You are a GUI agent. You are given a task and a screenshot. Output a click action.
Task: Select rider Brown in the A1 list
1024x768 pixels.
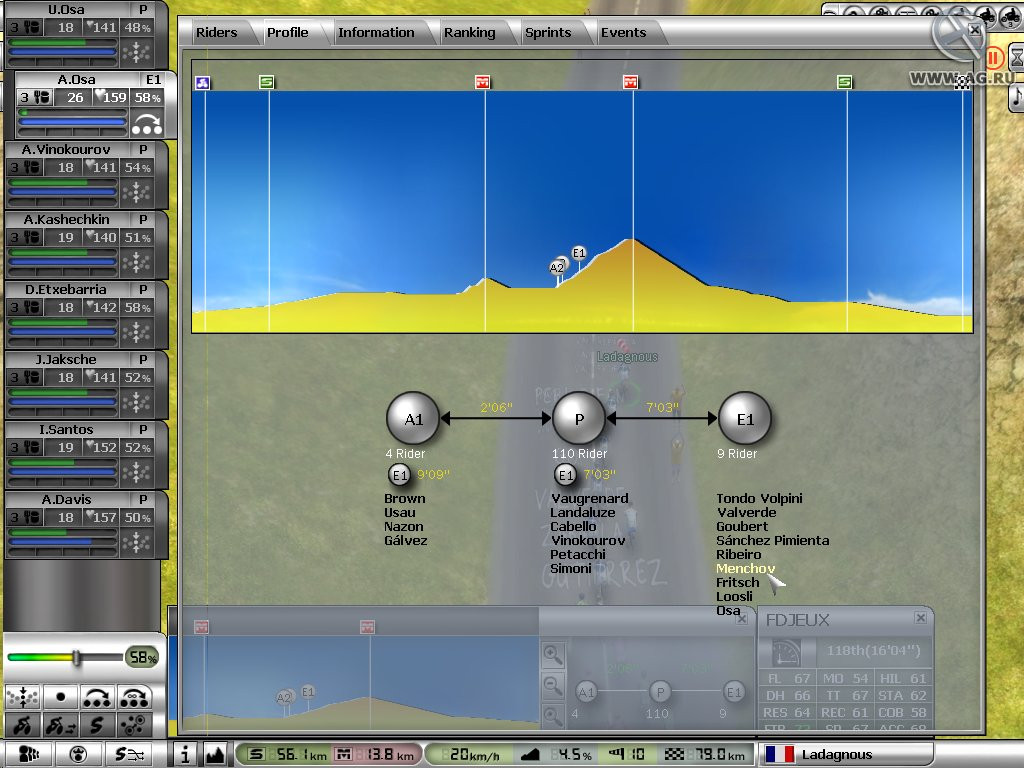[405, 498]
